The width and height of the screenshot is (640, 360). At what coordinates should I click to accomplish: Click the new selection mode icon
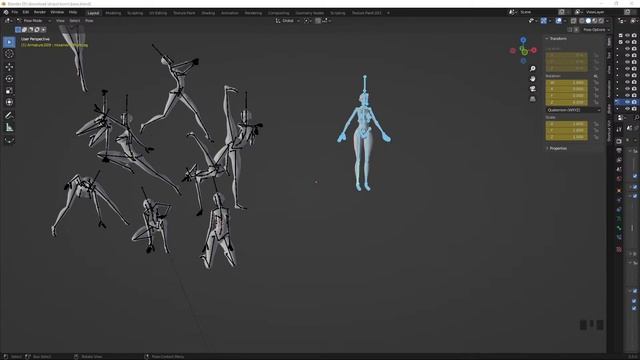pyautogui.click(x=18, y=30)
